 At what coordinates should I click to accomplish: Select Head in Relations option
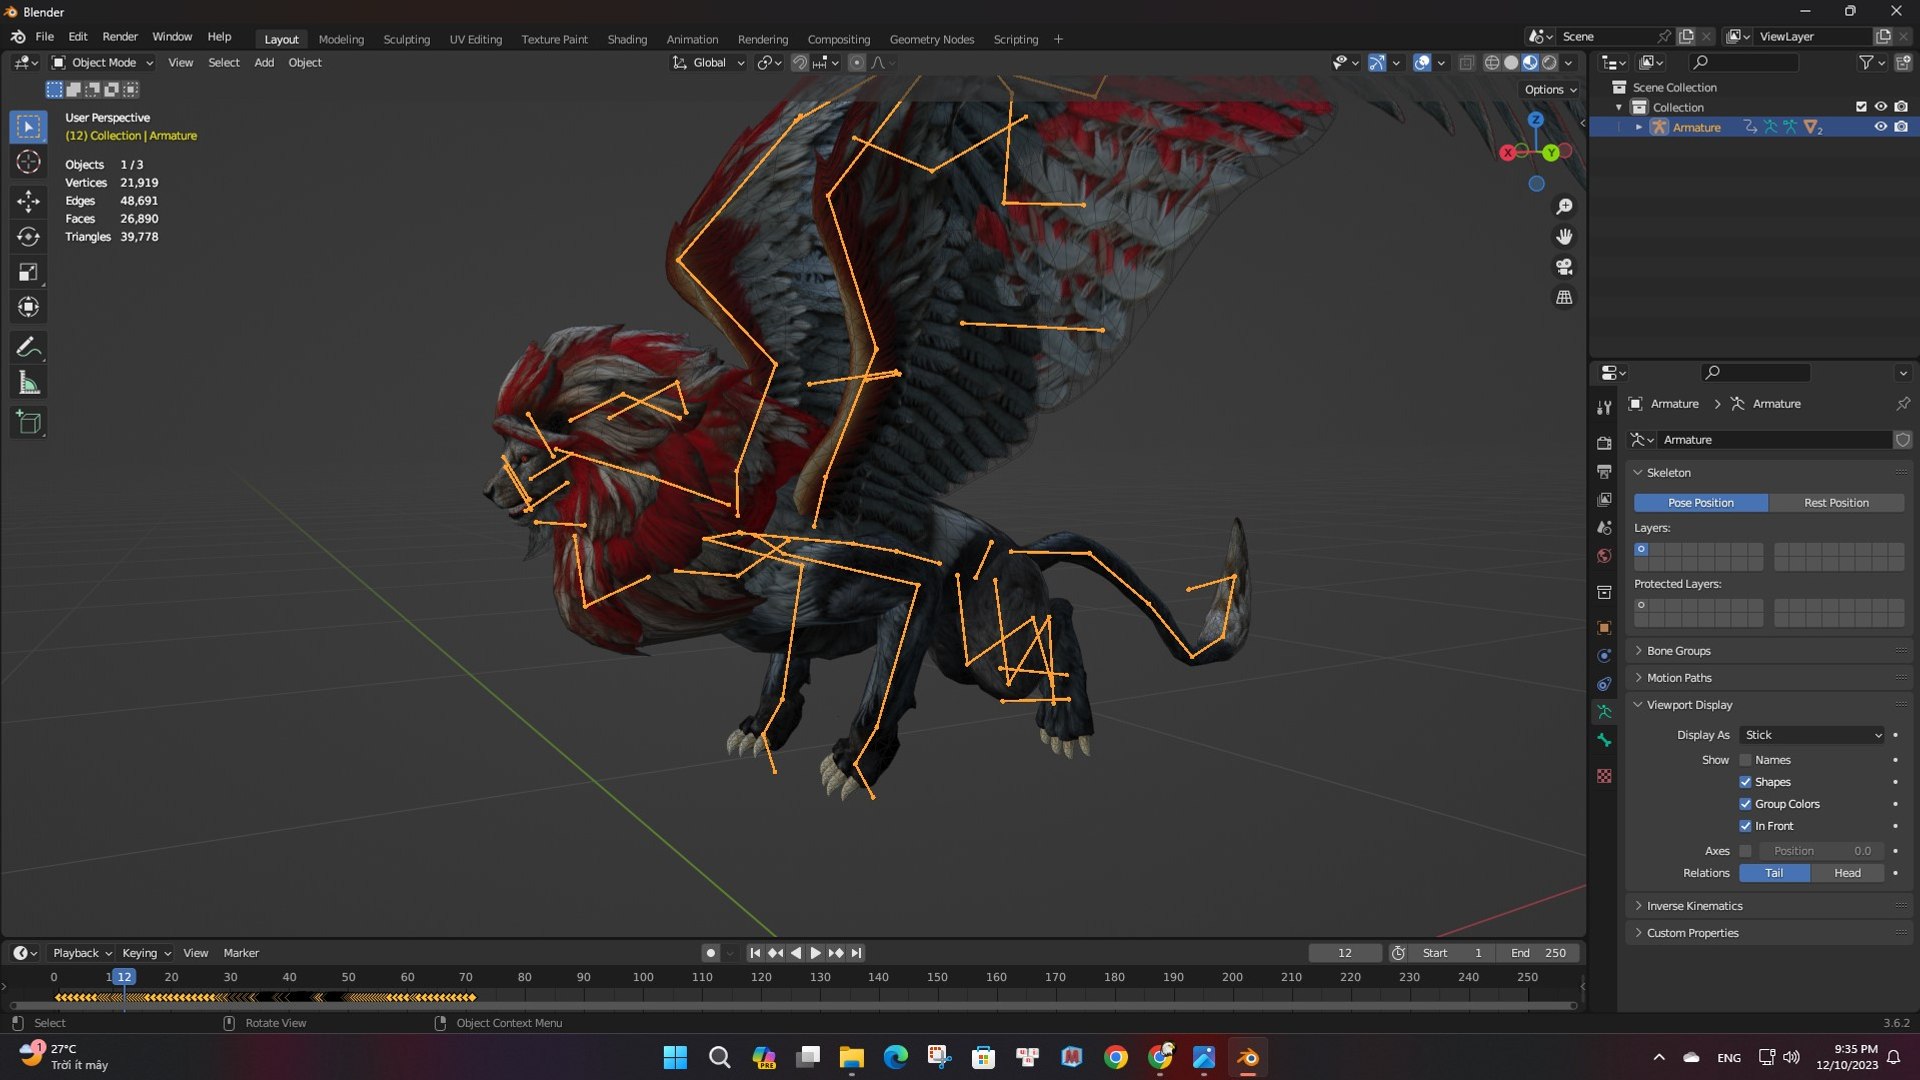coord(1847,873)
